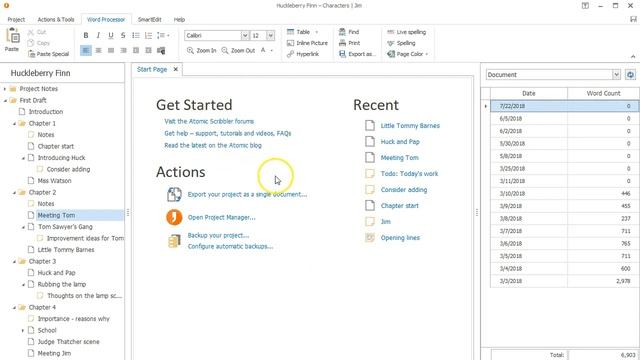640x360 pixels.
Task: Open recent Opening lines item
Action: click(400, 238)
